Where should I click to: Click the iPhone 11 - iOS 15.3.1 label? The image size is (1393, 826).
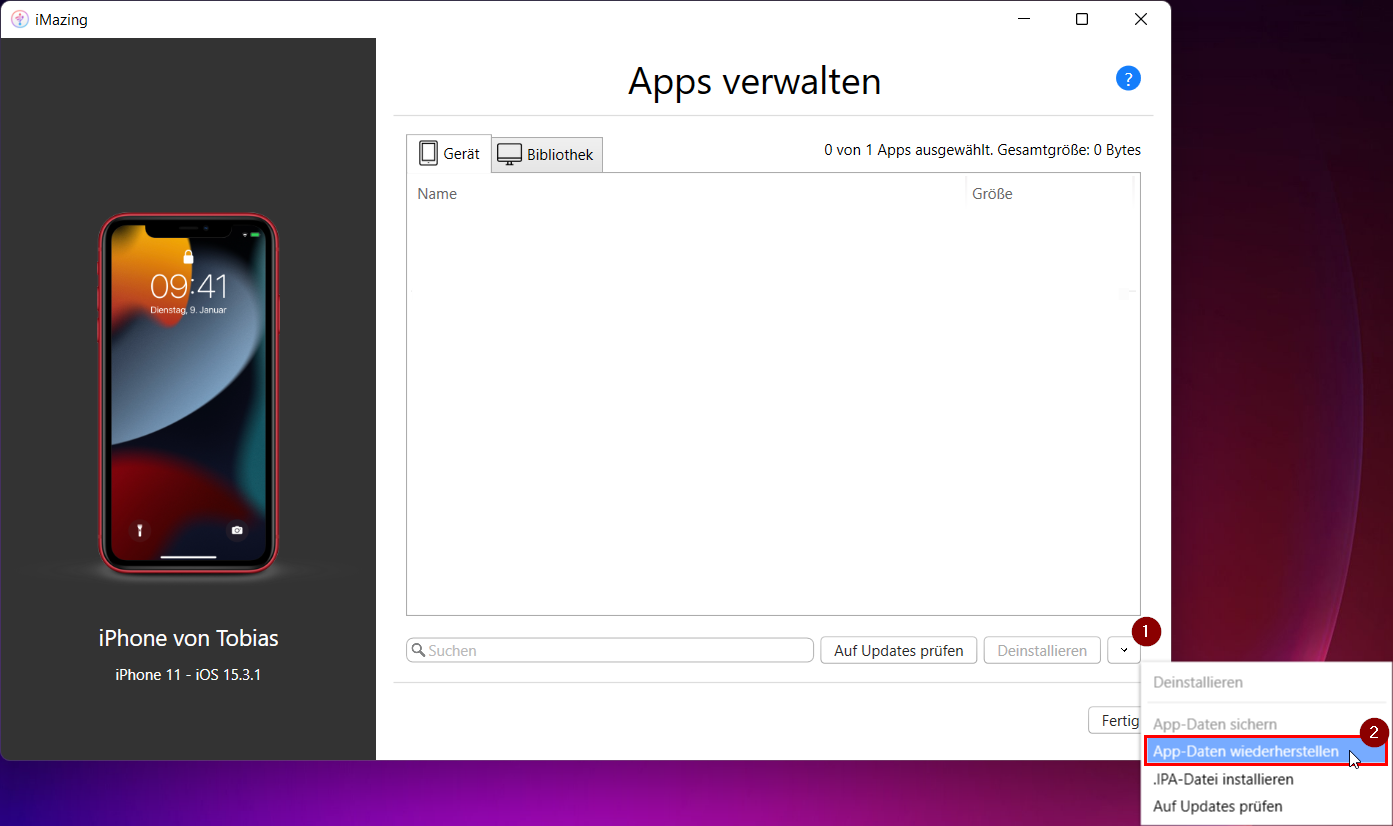(x=188, y=674)
